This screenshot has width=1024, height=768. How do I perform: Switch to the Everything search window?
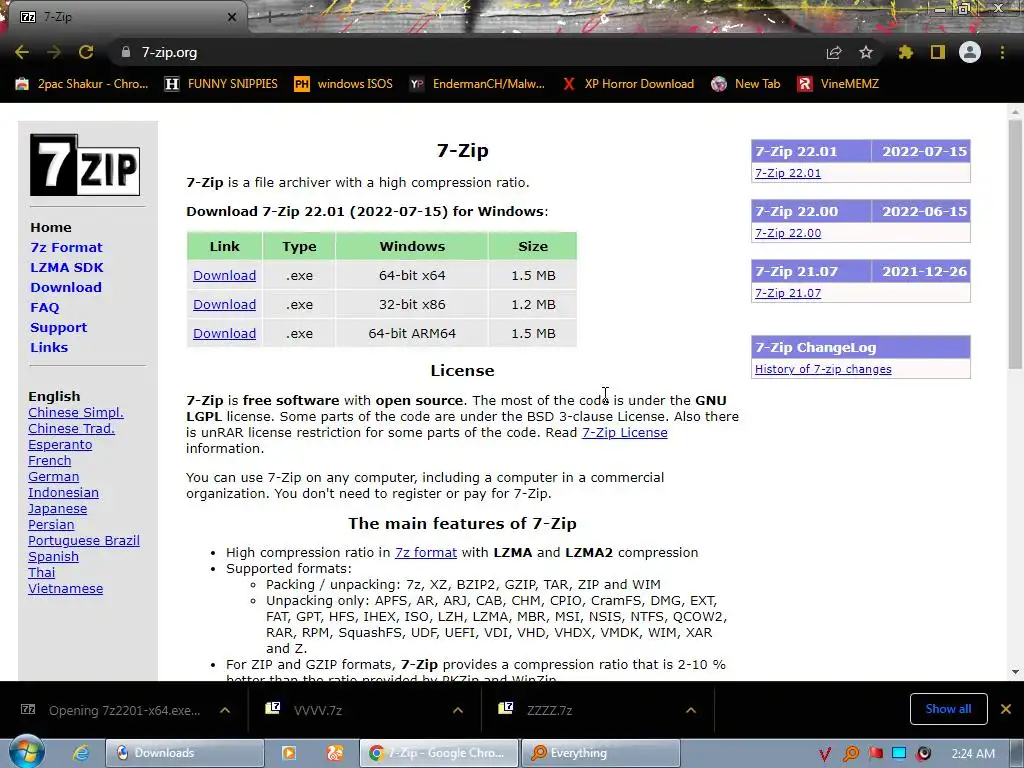[600, 752]
